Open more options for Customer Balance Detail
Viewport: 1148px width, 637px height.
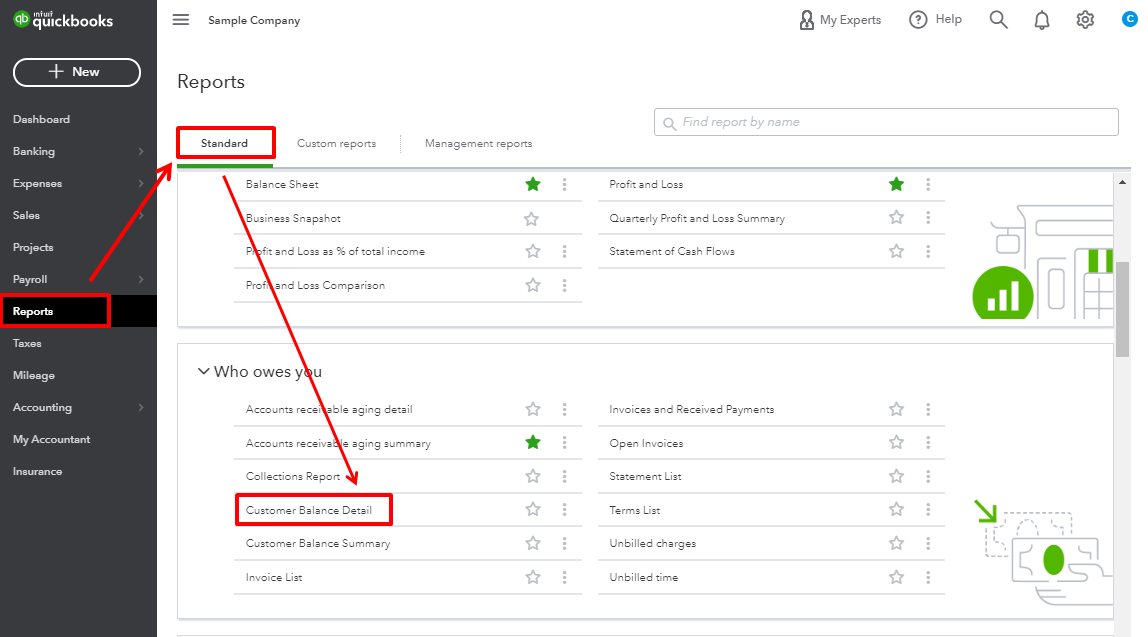(564, 510)
